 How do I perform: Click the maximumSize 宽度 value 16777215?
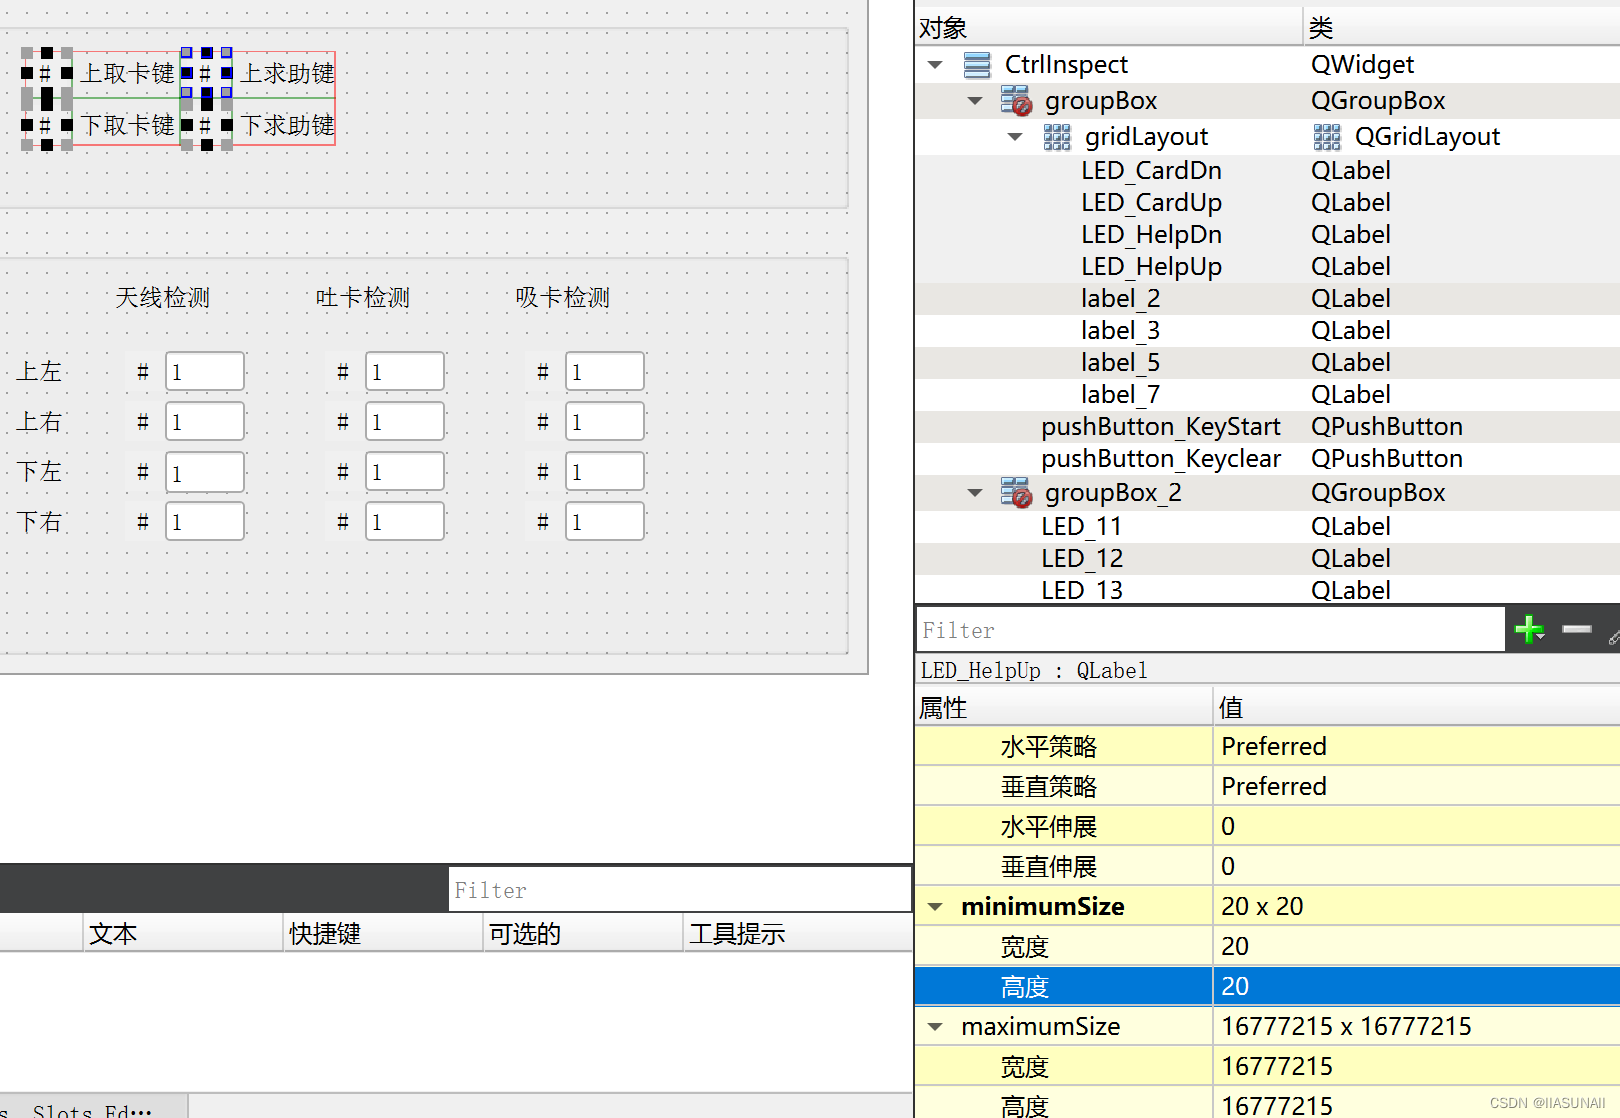pos(1417,1067)
